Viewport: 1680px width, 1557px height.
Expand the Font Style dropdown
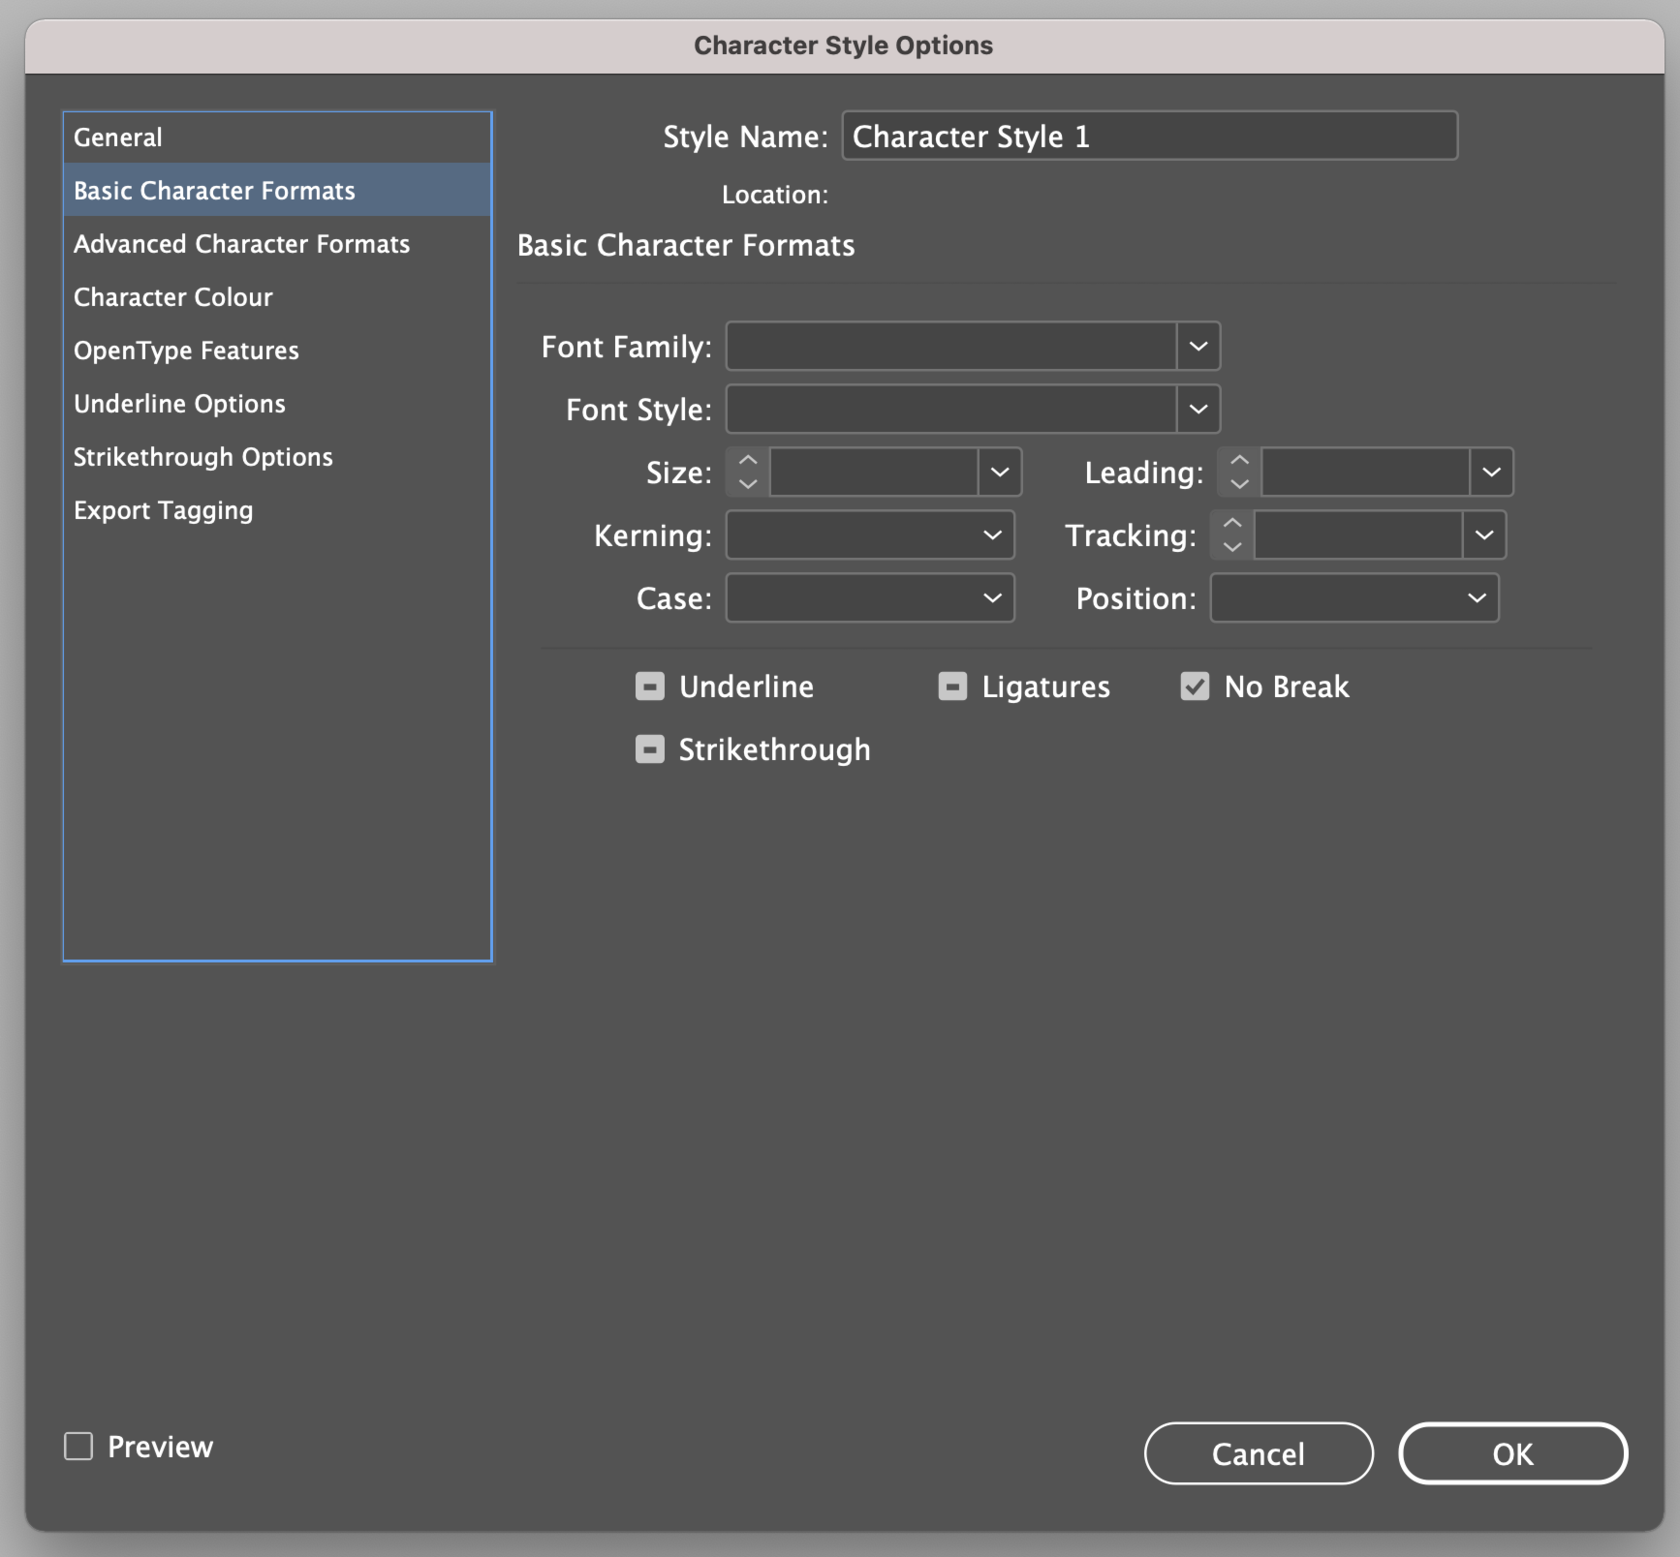[1197, 410]
